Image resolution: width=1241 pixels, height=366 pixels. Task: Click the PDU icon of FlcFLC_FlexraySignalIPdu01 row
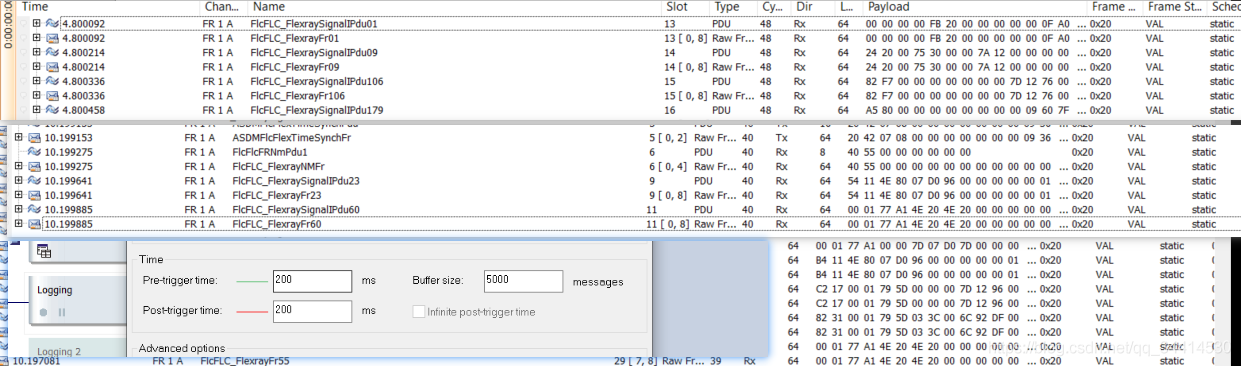[52, 22]
